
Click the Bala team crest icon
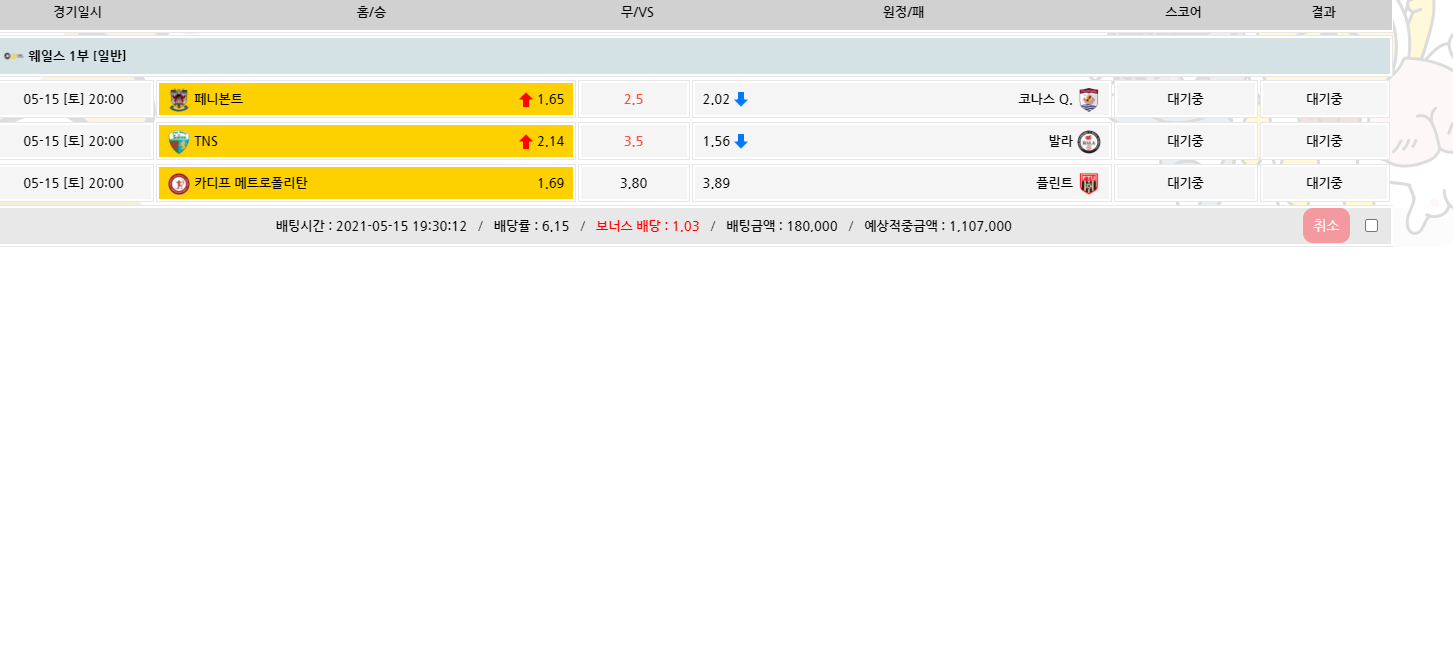point(1089,141)
